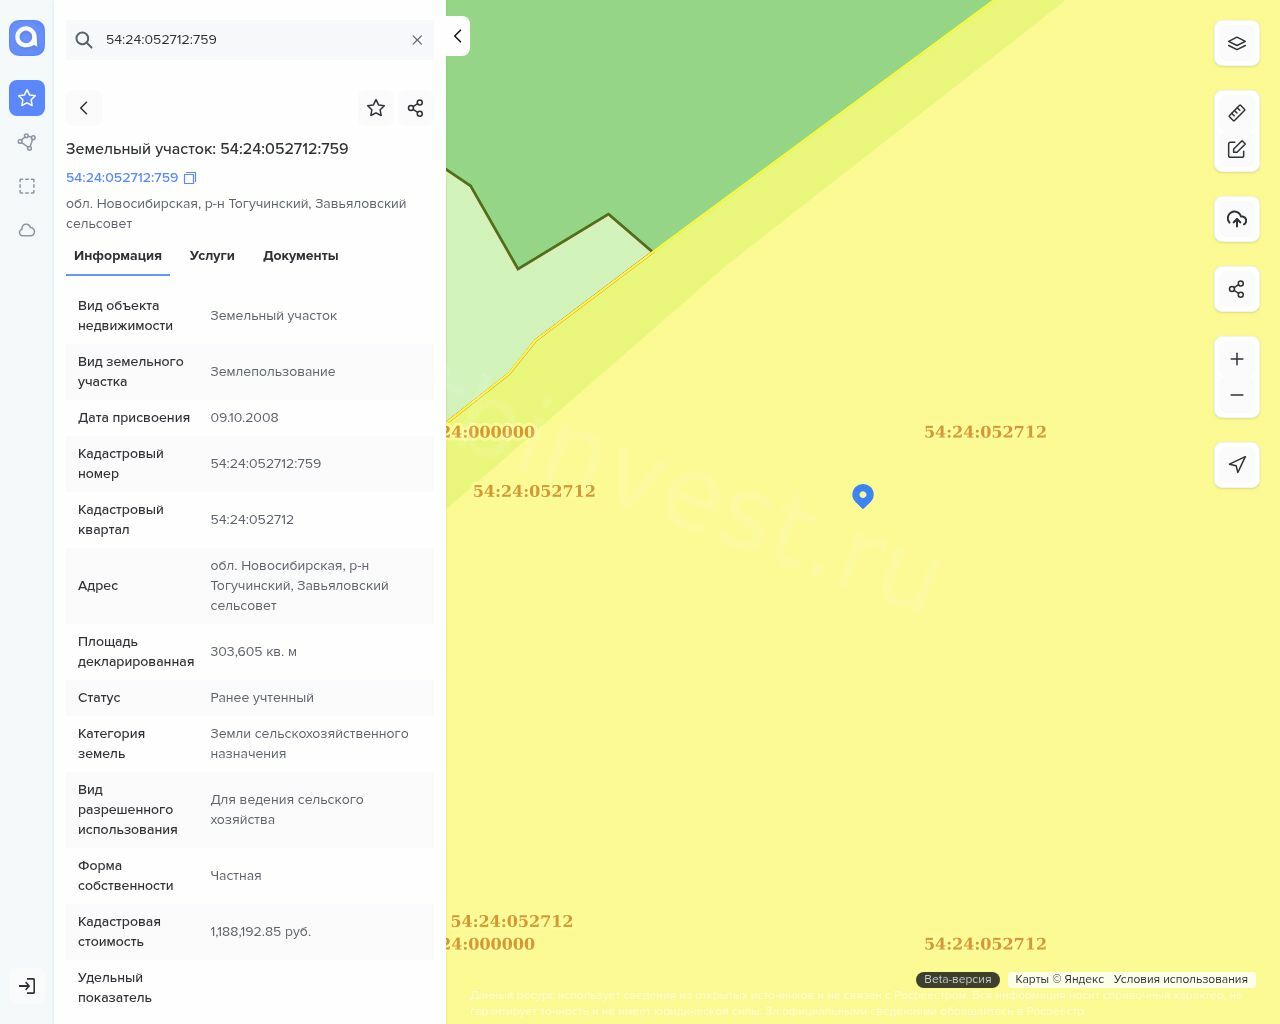Screen dimensions: 1280x1024
Task: Click the cloud upload button on map
Action: pos(1236,219)
